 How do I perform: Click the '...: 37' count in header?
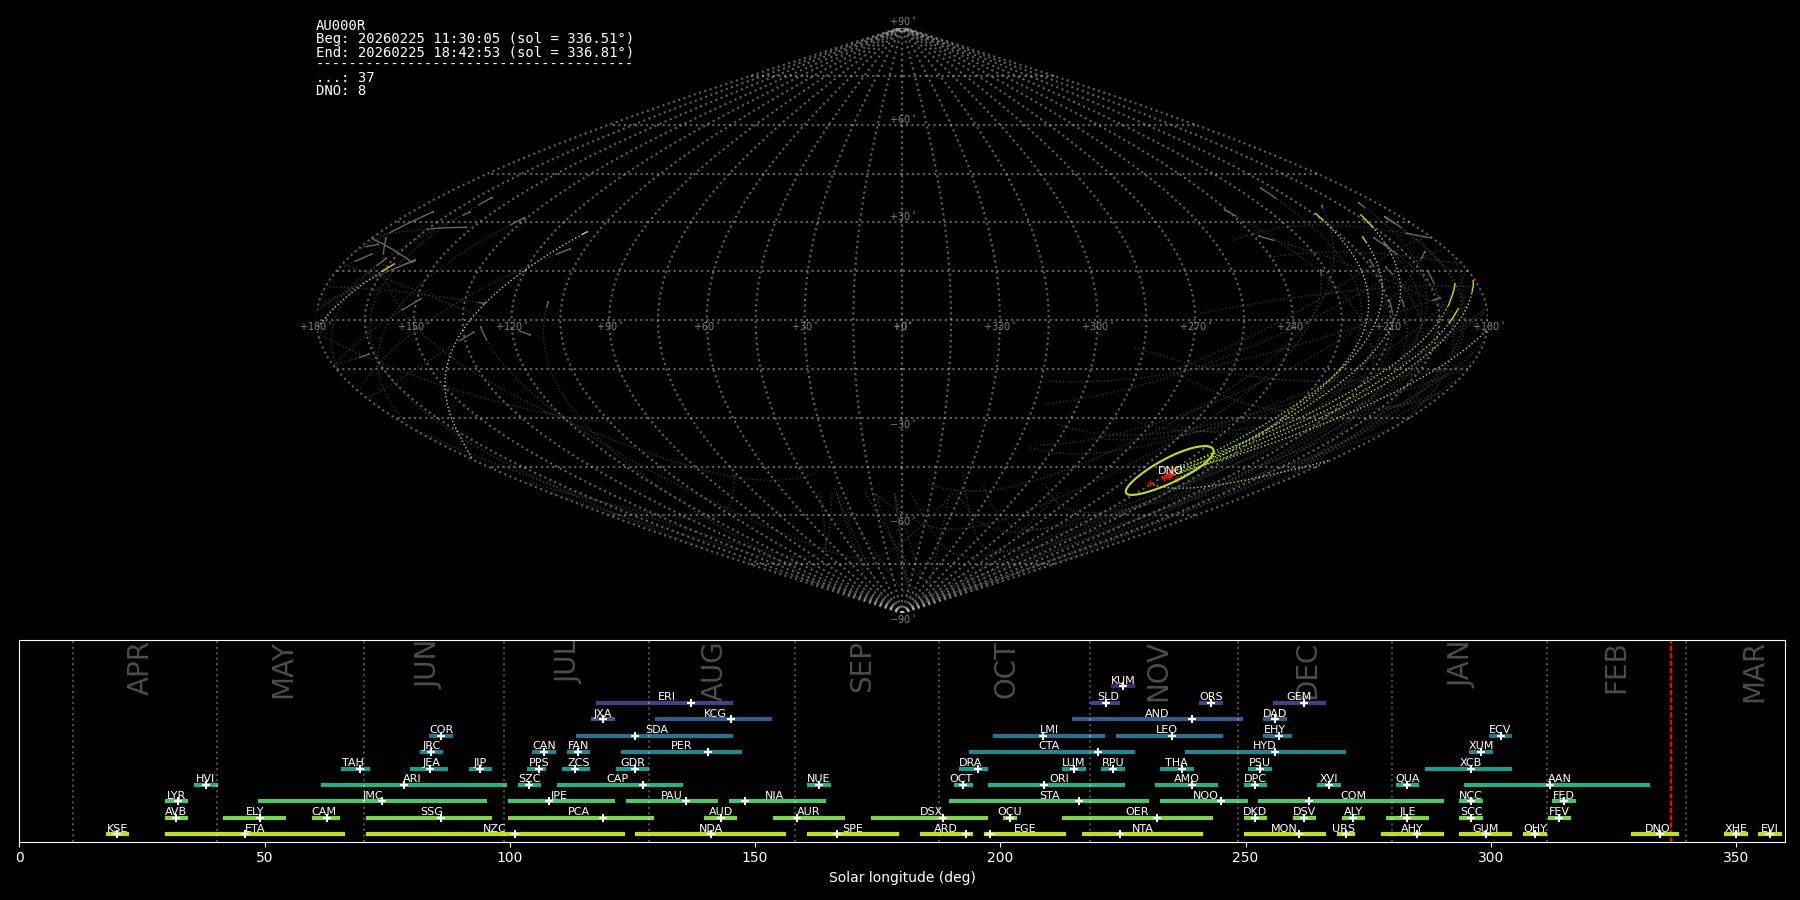[x=345, y=77]
